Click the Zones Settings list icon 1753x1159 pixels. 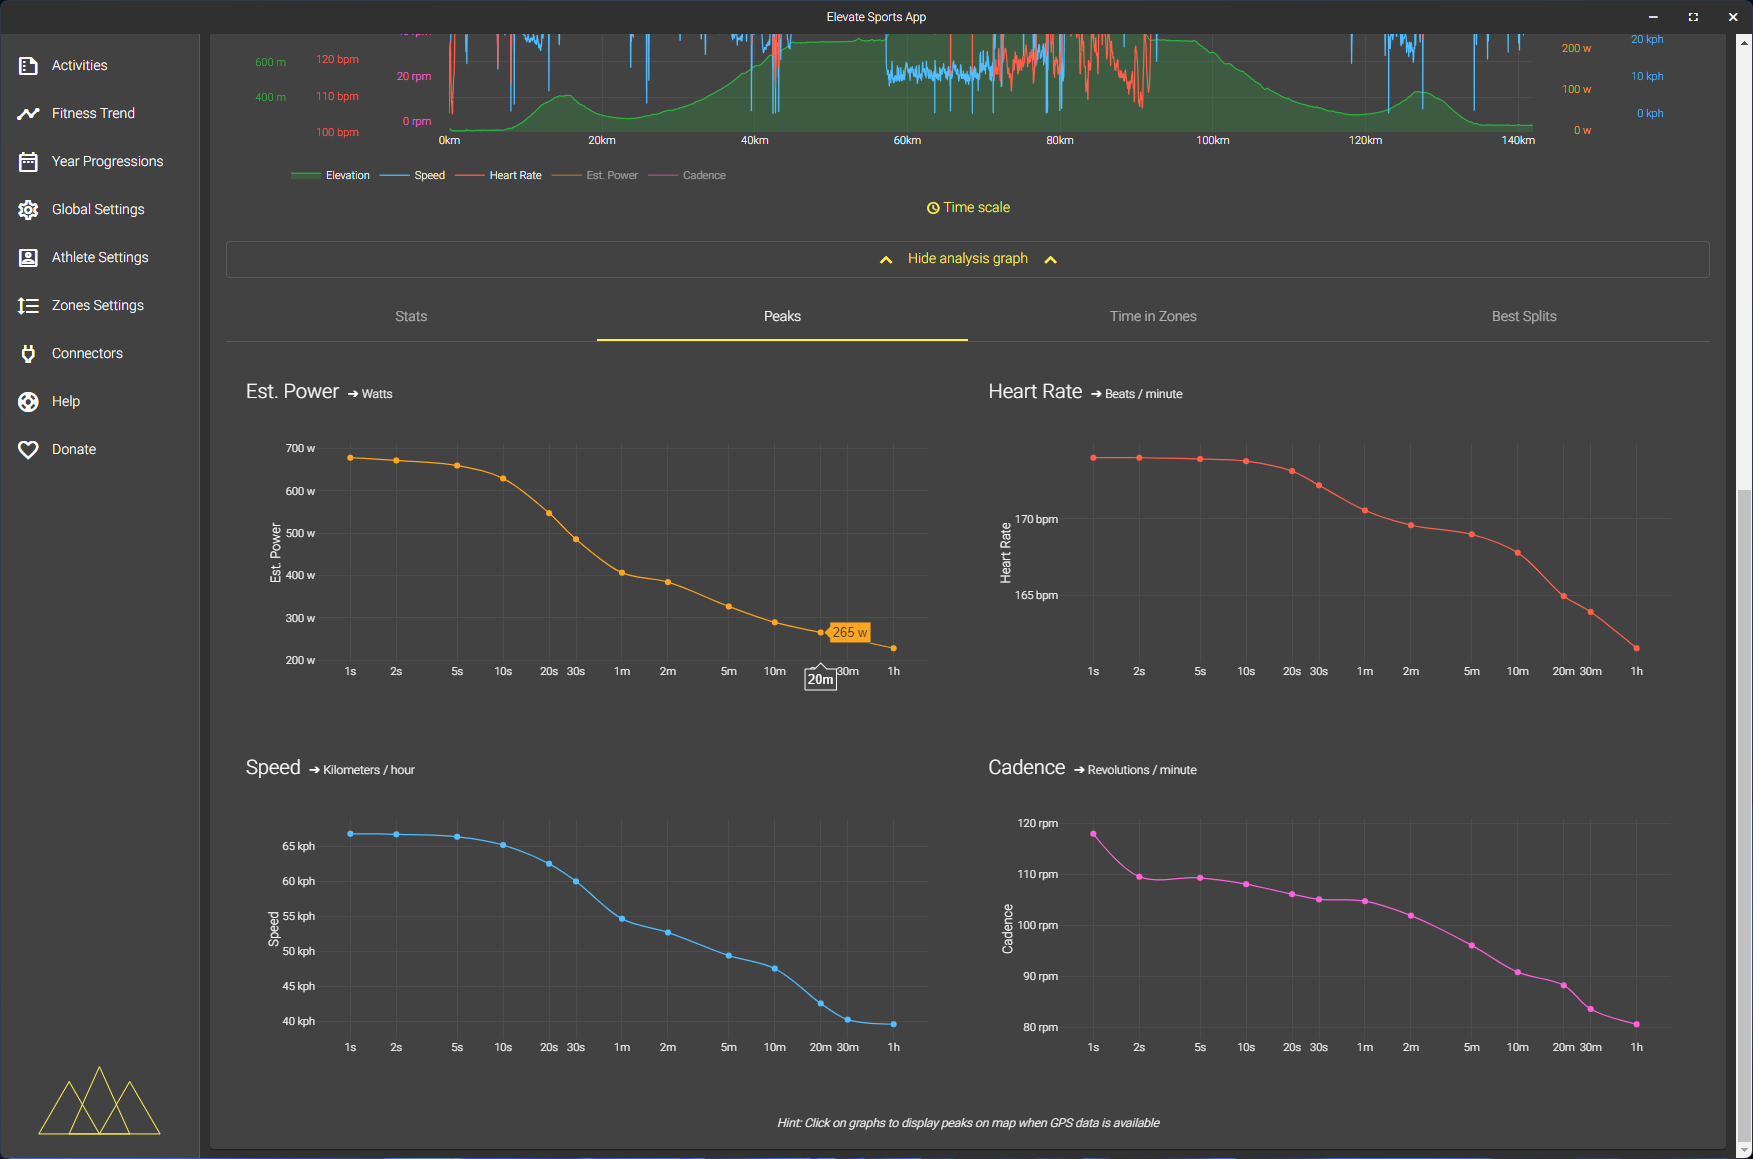(x=28, y=305)
